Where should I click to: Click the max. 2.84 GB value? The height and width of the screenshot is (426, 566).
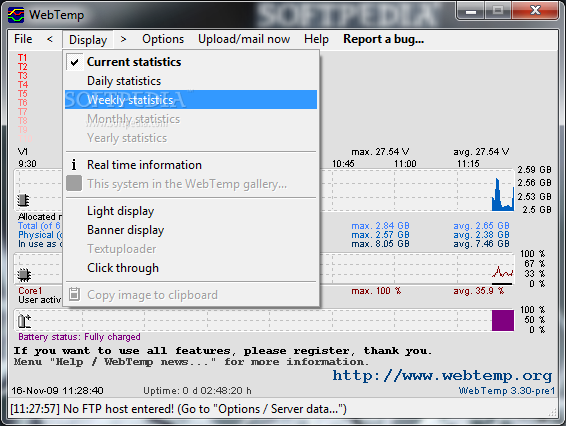coord(380,226)
